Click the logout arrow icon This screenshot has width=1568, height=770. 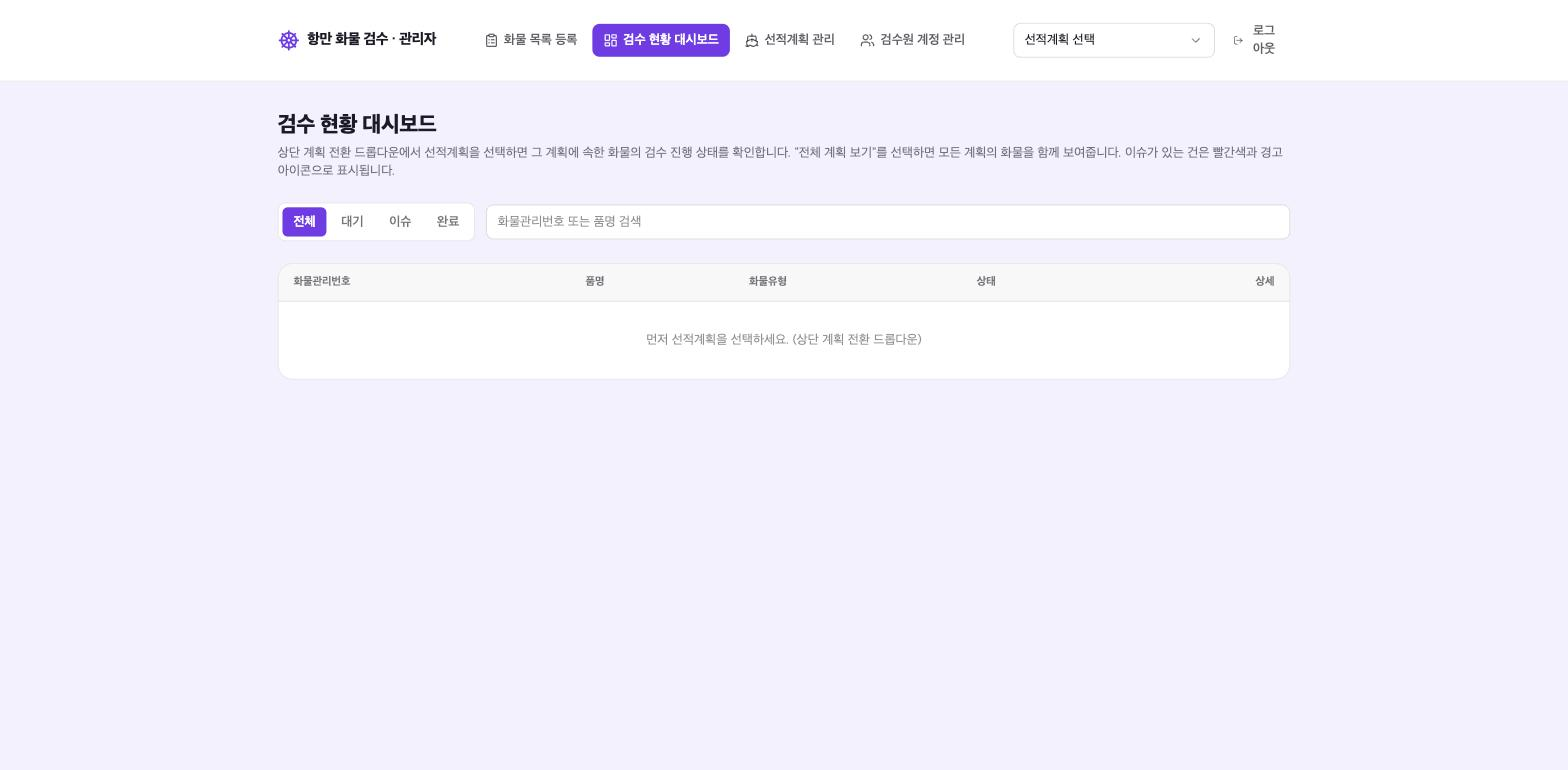click(x=1238, y=40)
